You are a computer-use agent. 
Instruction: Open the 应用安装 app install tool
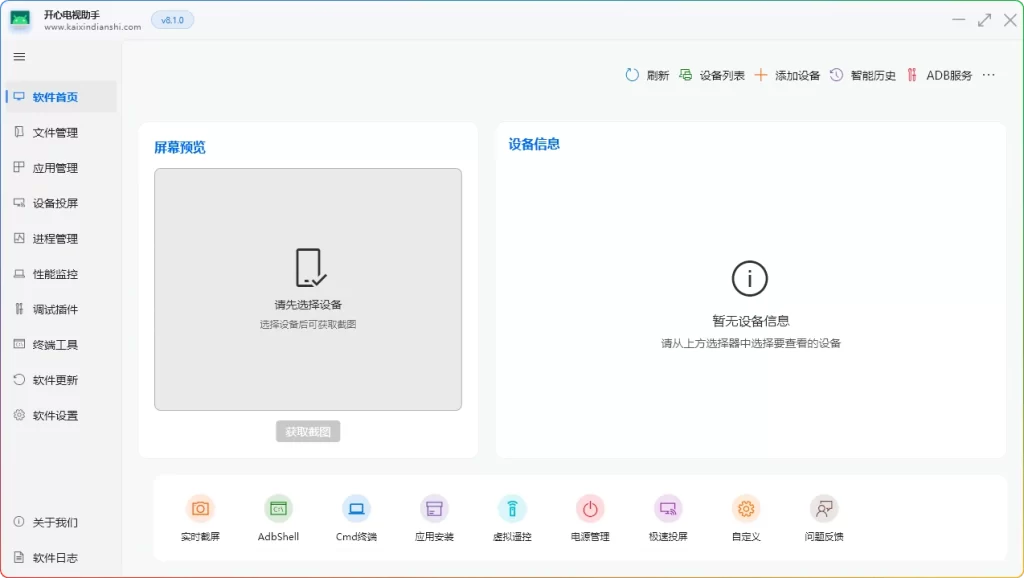pos(433,515)
